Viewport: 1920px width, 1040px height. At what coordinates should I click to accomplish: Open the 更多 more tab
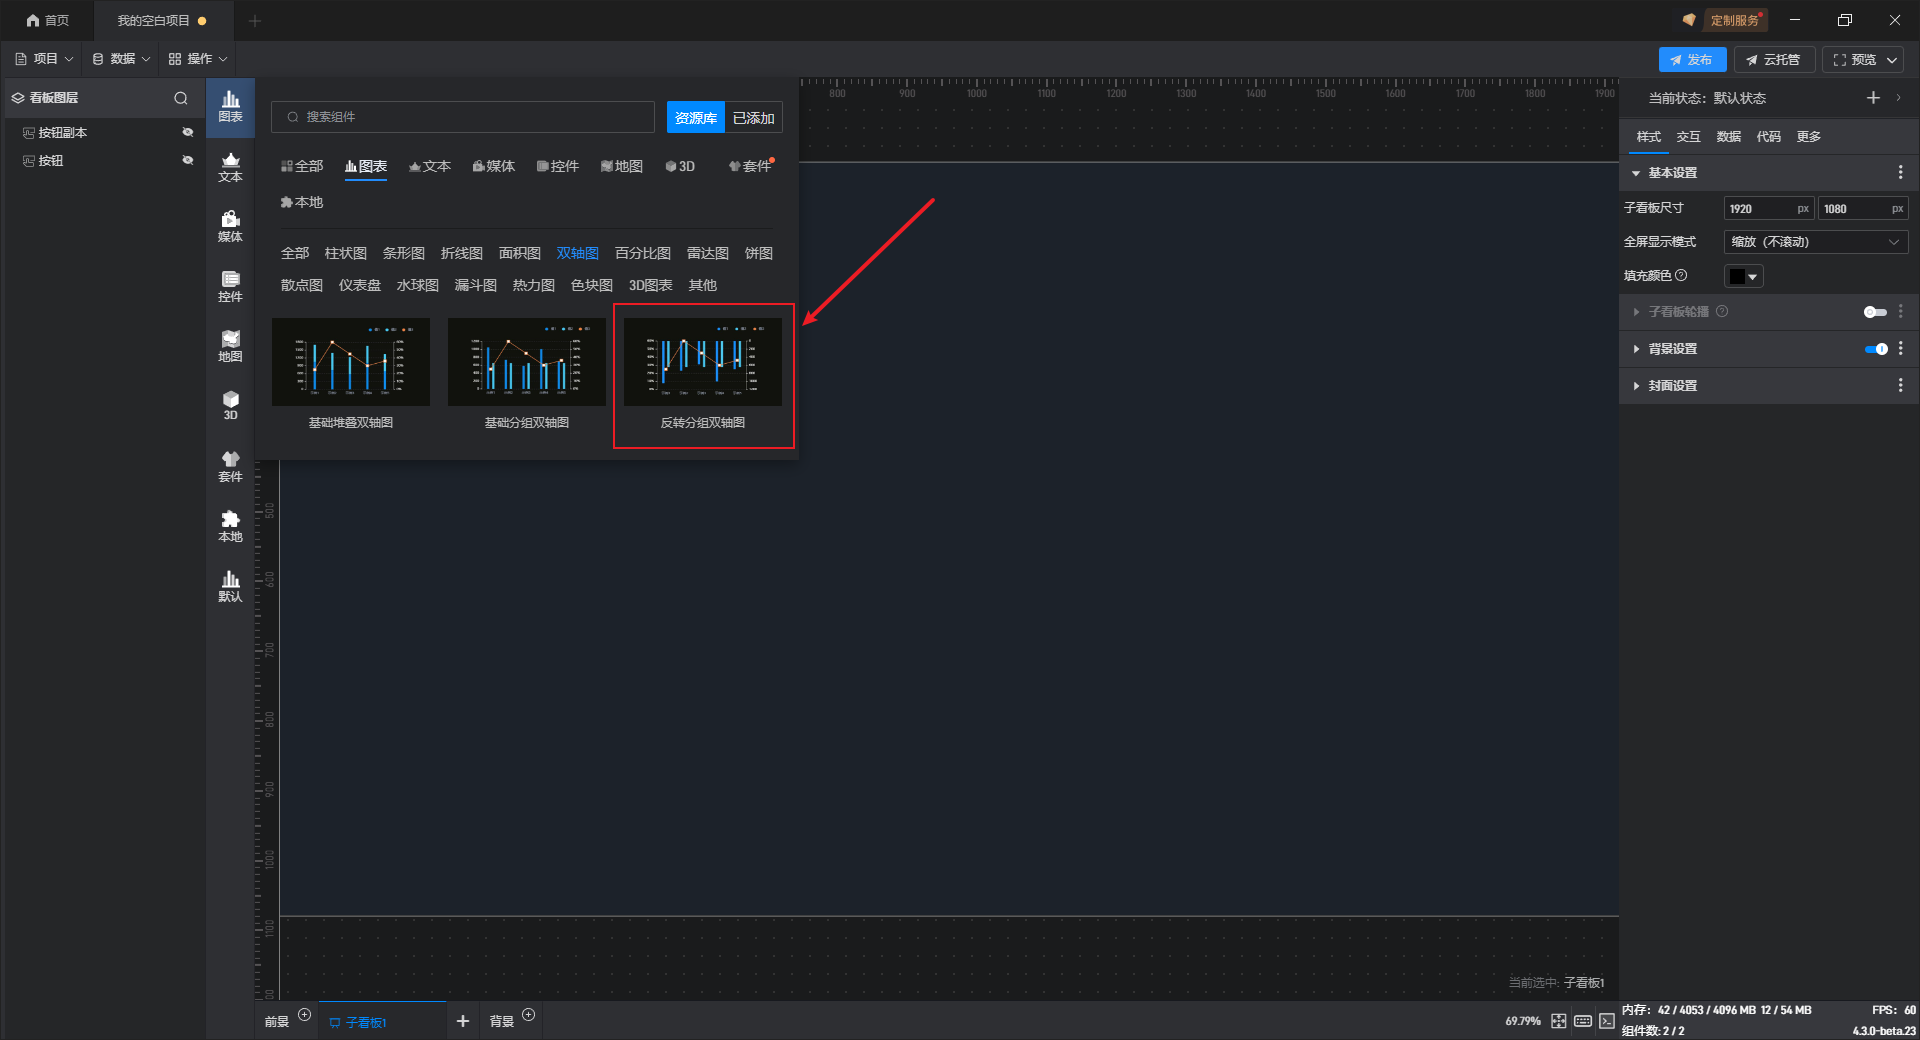tap(1808, 137)
